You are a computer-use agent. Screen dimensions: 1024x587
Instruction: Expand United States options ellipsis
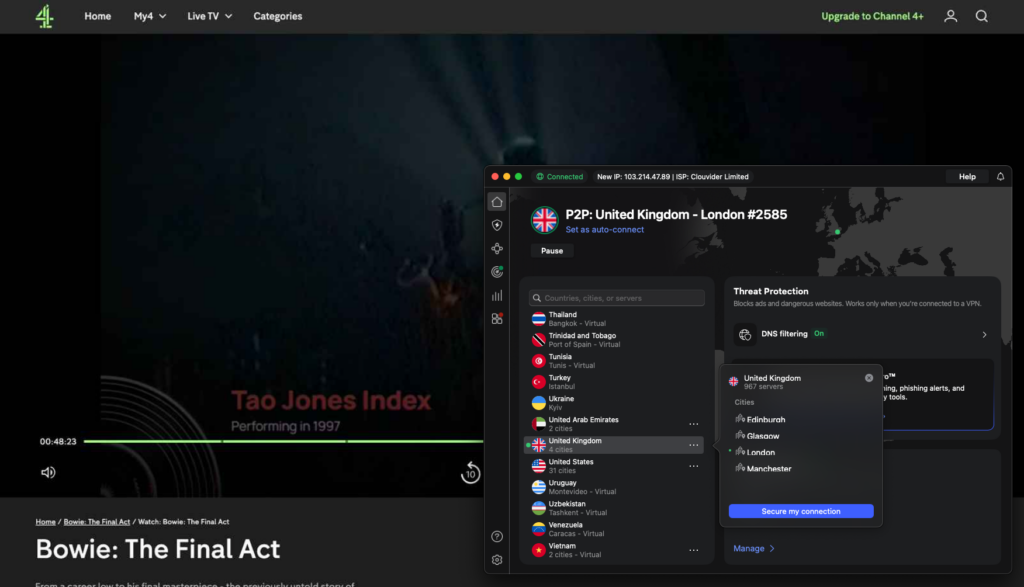tap(694, 466)
